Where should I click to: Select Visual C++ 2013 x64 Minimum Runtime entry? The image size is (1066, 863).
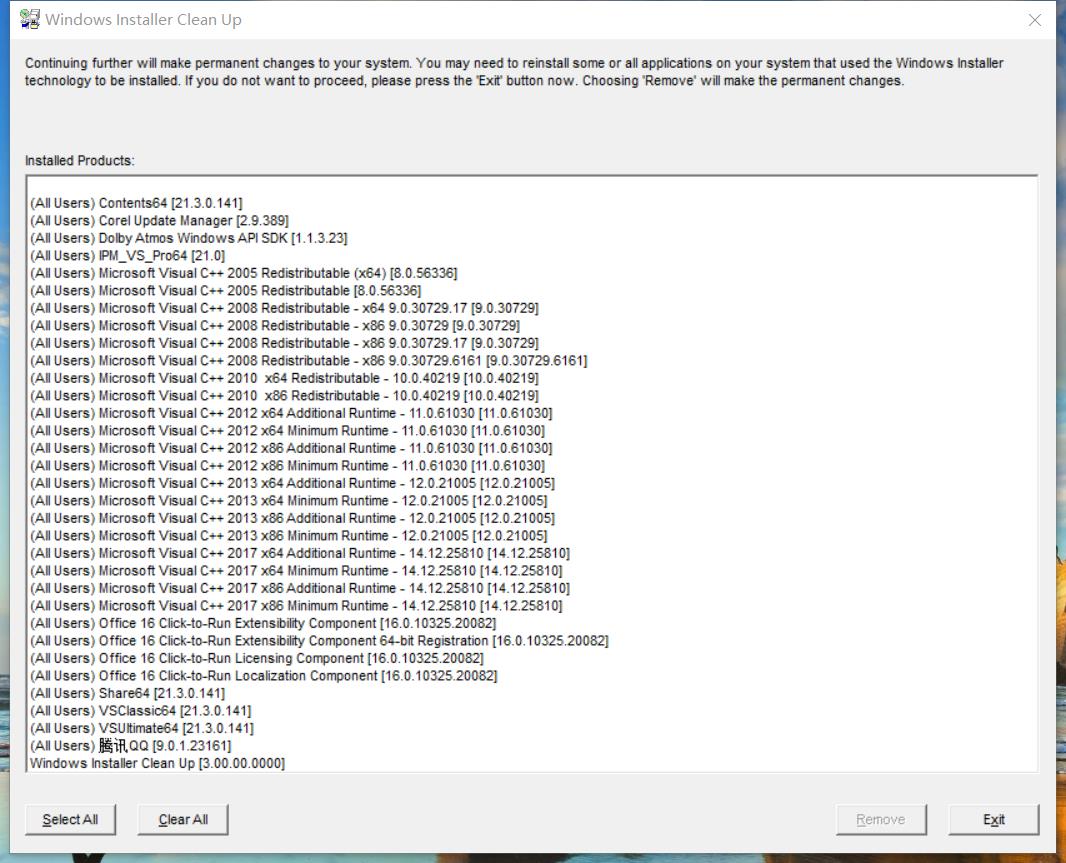(288, 501)
